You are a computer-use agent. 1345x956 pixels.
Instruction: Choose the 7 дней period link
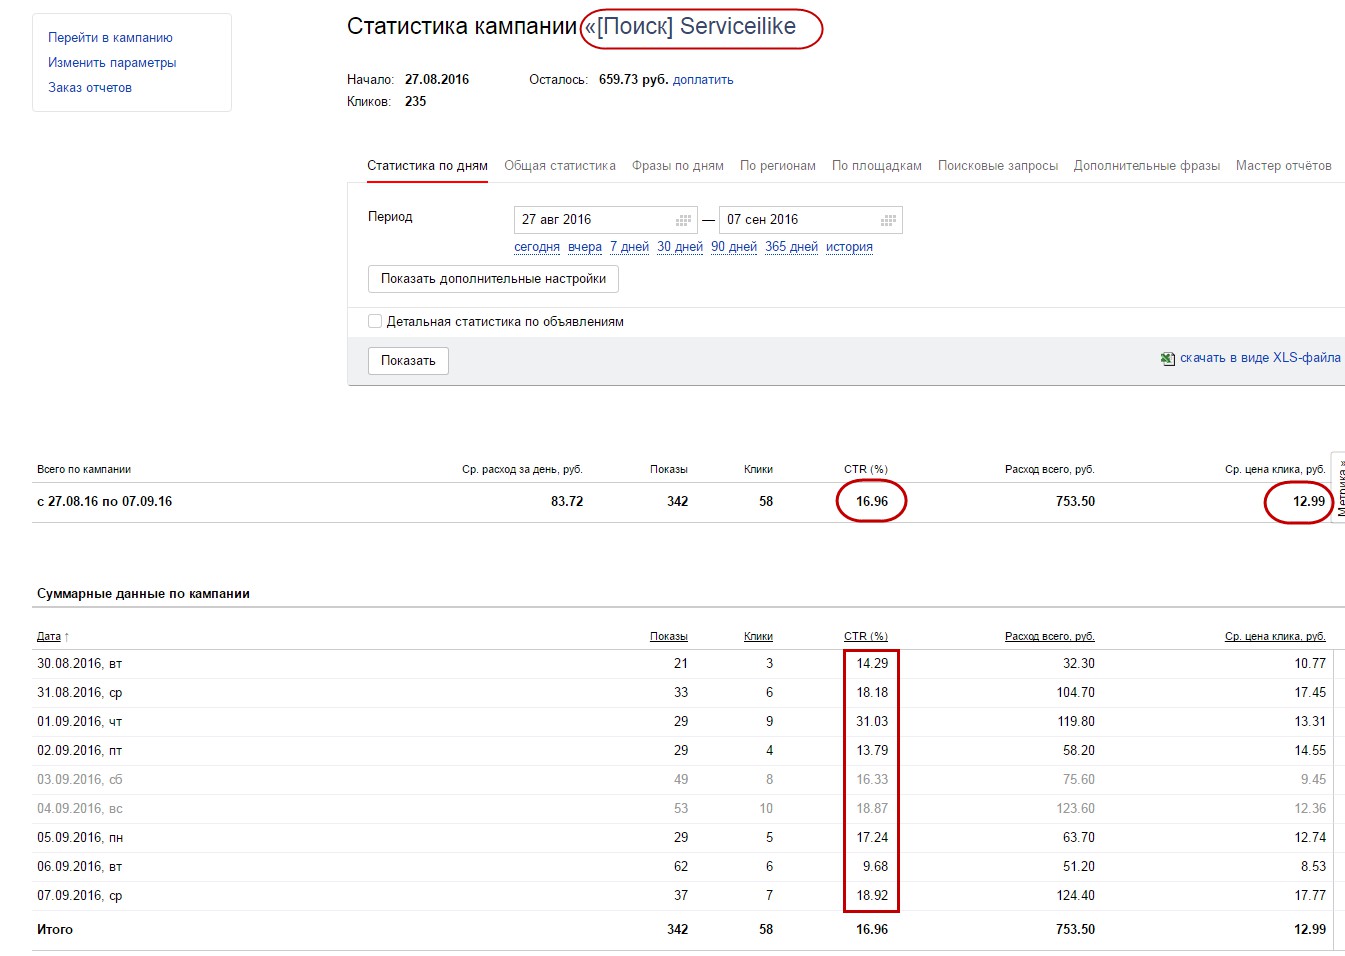630,247
